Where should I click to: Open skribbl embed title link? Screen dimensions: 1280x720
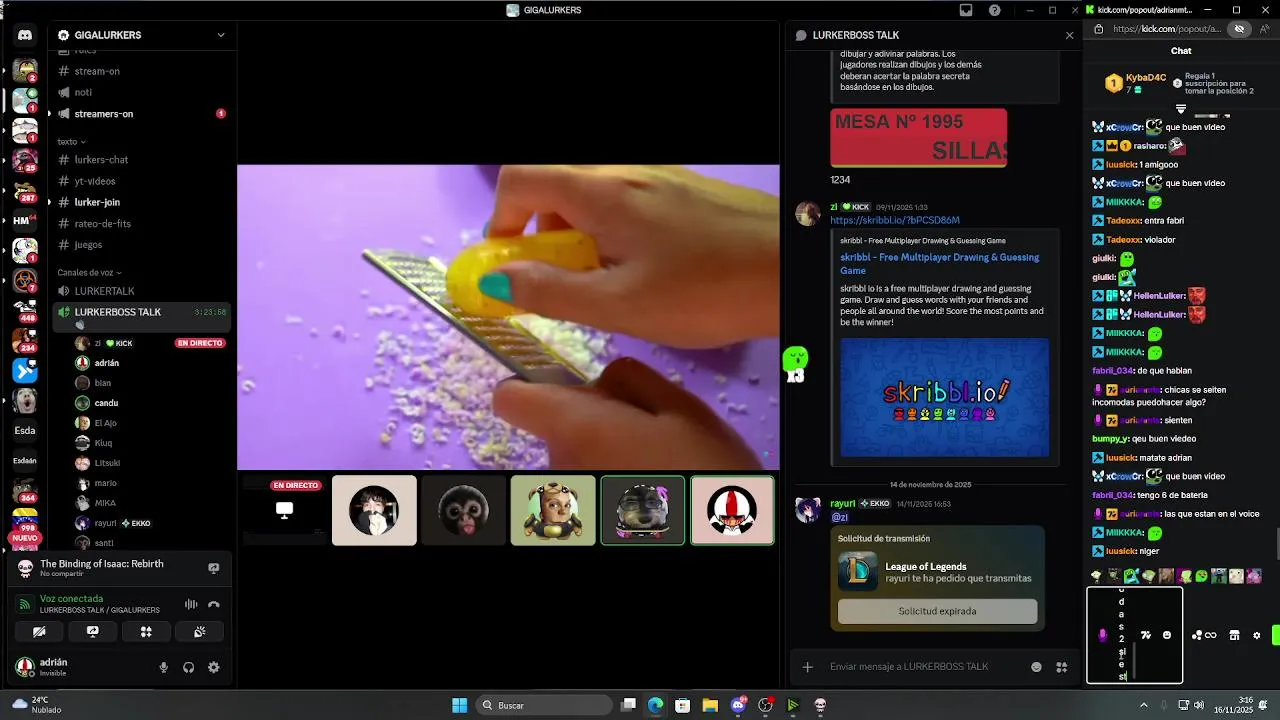tap(939, 264)
